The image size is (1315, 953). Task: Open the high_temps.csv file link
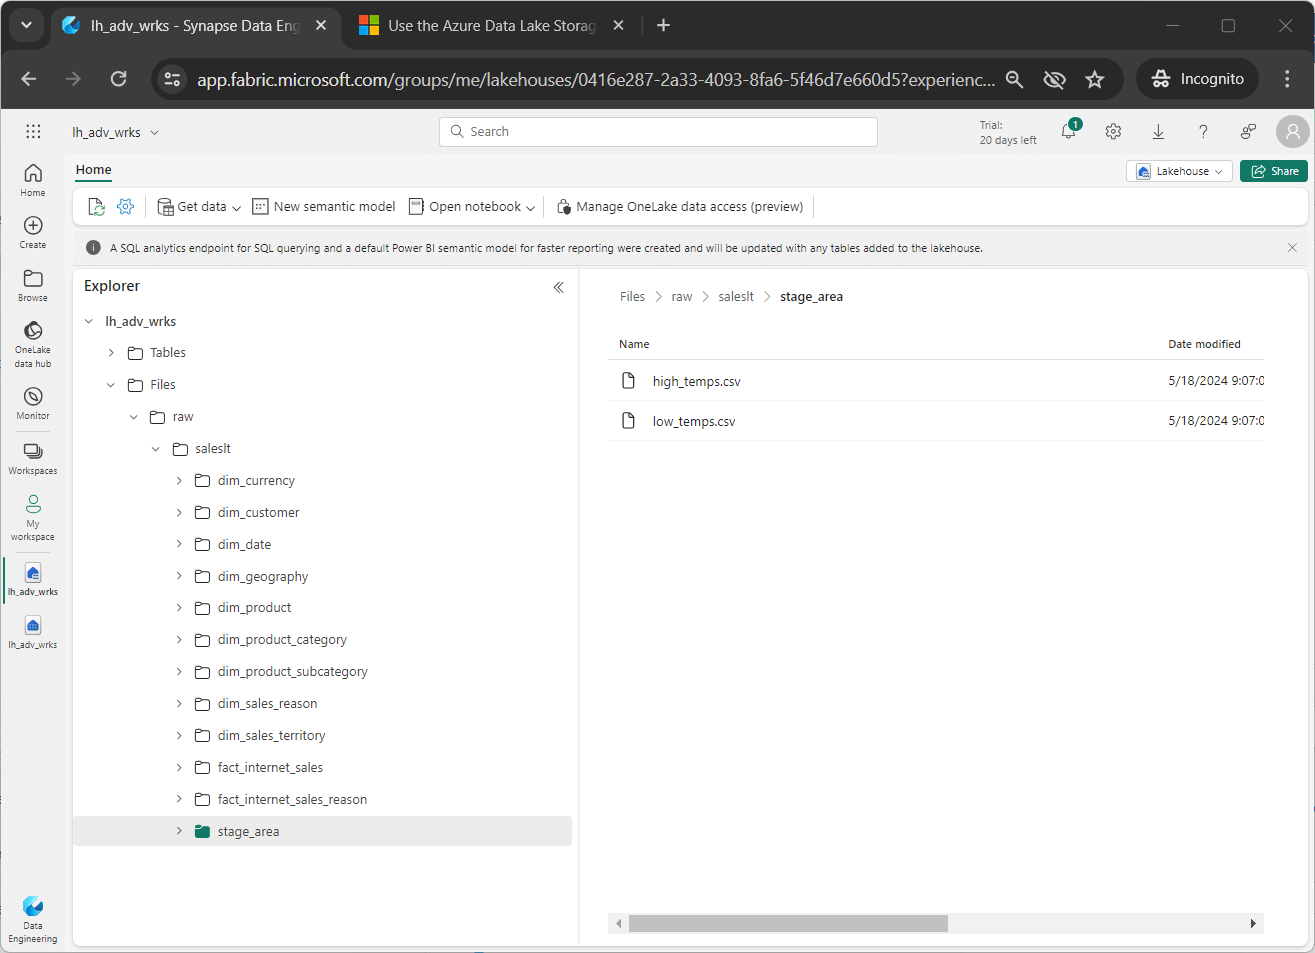(x=696, y=381)
